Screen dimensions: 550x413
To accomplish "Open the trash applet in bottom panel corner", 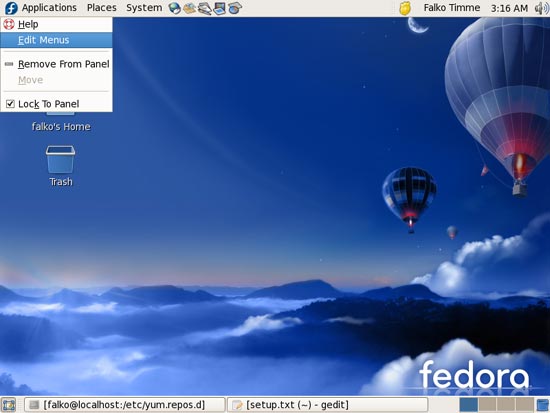I will [543, 405].
